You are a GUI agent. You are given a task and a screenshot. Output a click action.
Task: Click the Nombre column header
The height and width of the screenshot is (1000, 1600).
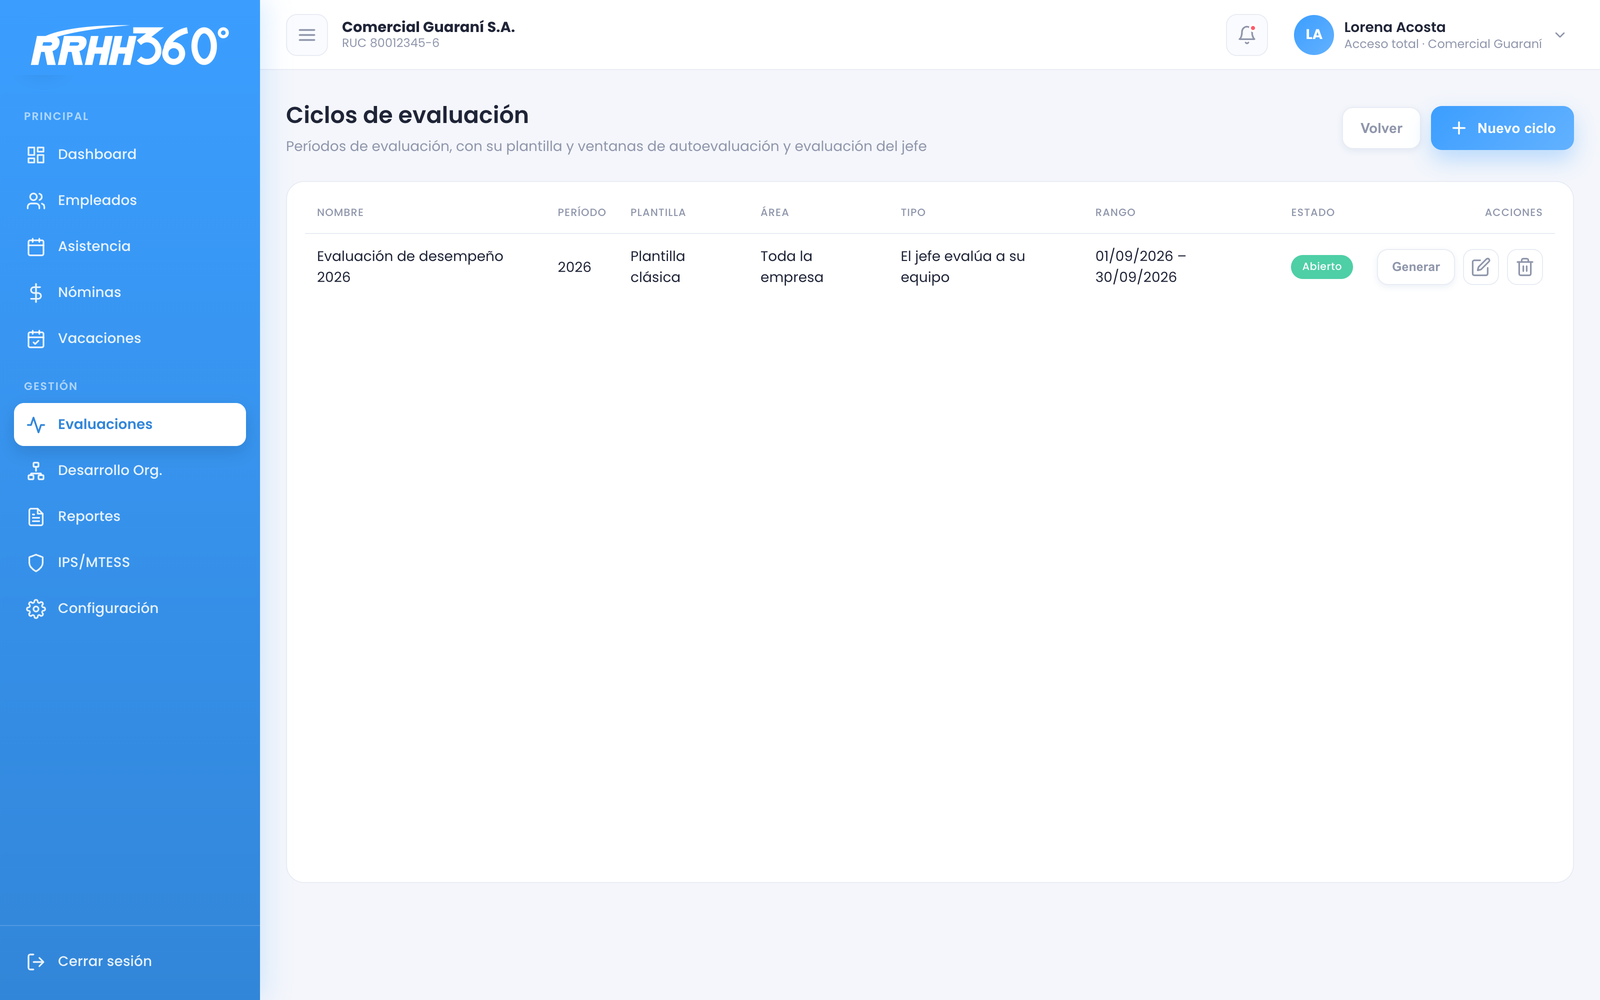[x=340, y=212]
